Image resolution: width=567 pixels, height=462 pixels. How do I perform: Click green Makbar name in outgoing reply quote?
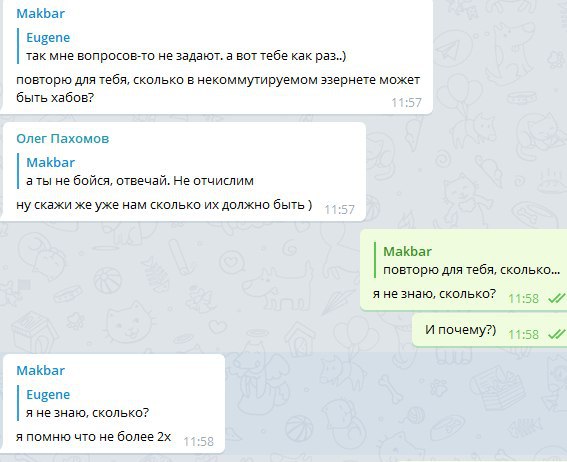[407, 251]
